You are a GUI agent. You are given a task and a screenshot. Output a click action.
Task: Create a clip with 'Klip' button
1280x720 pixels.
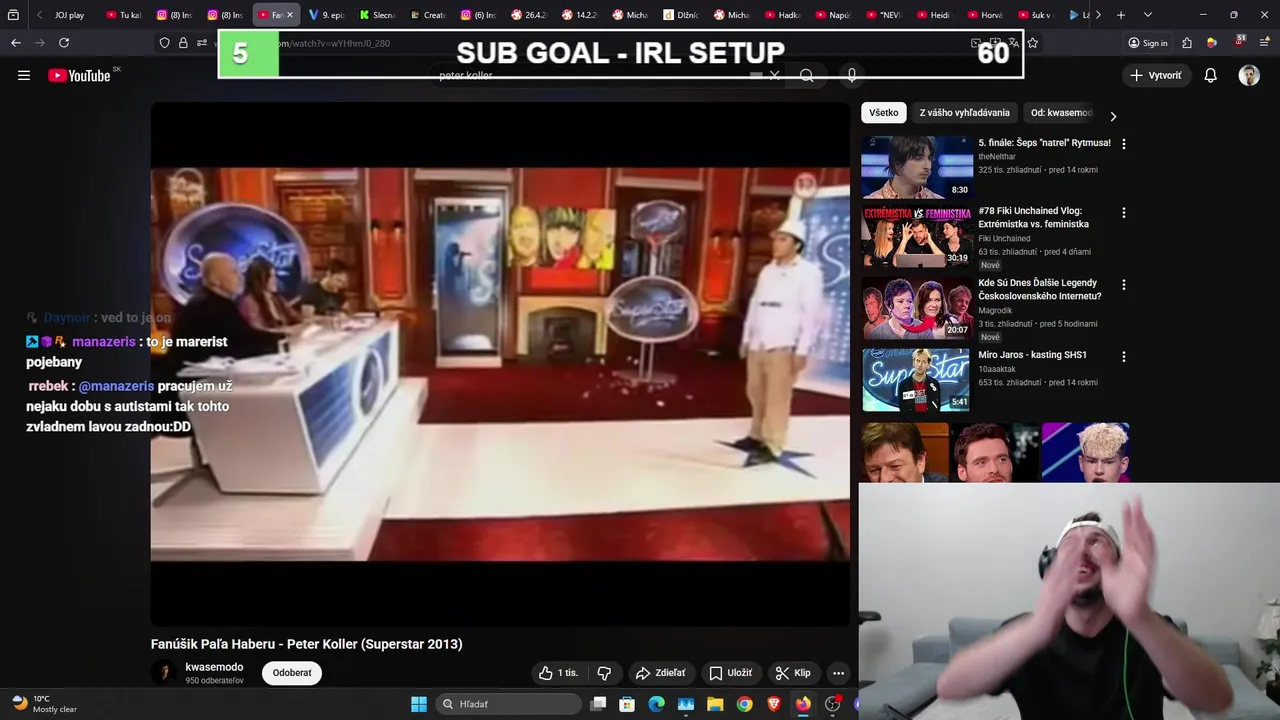coord(793,673)
